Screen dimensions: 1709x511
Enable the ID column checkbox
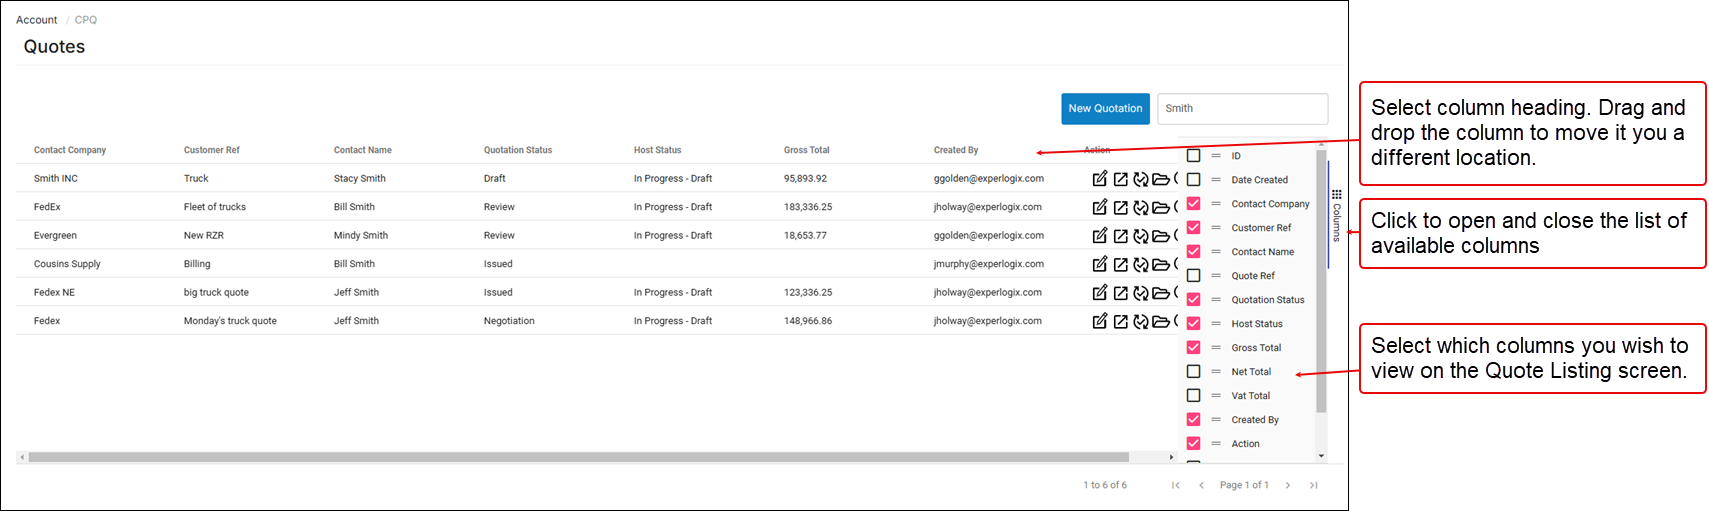[1193, 156]
